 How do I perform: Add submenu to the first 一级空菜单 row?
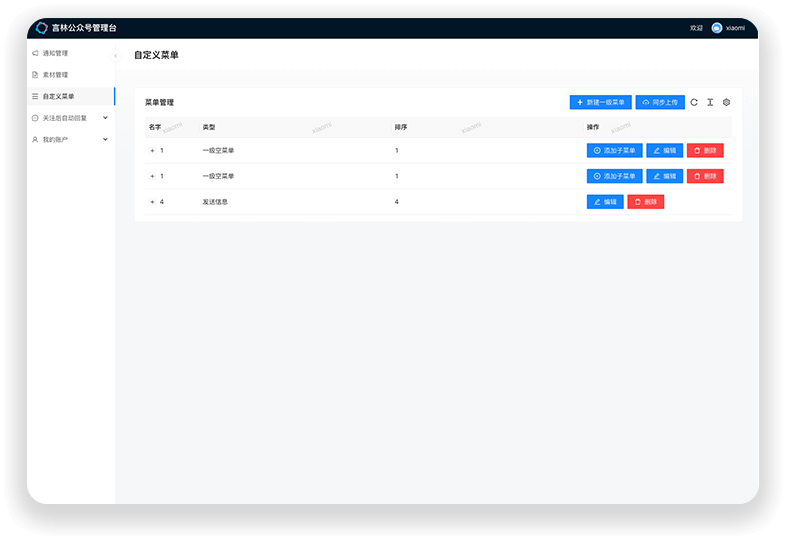(615, 150)
